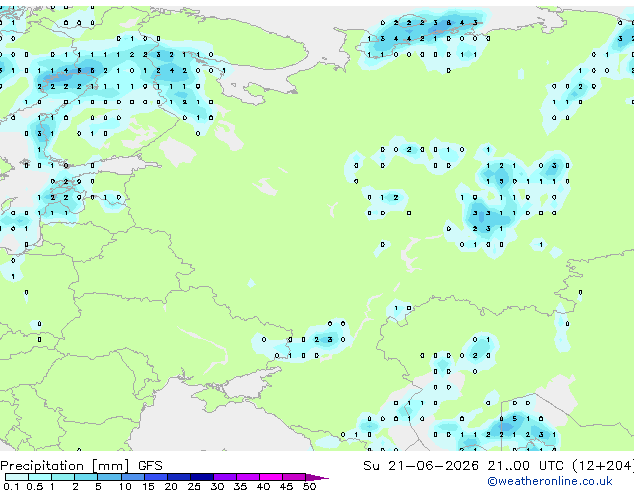Pick the 10–15 mm blue legend swatch
634x490 pixels.
132,477
